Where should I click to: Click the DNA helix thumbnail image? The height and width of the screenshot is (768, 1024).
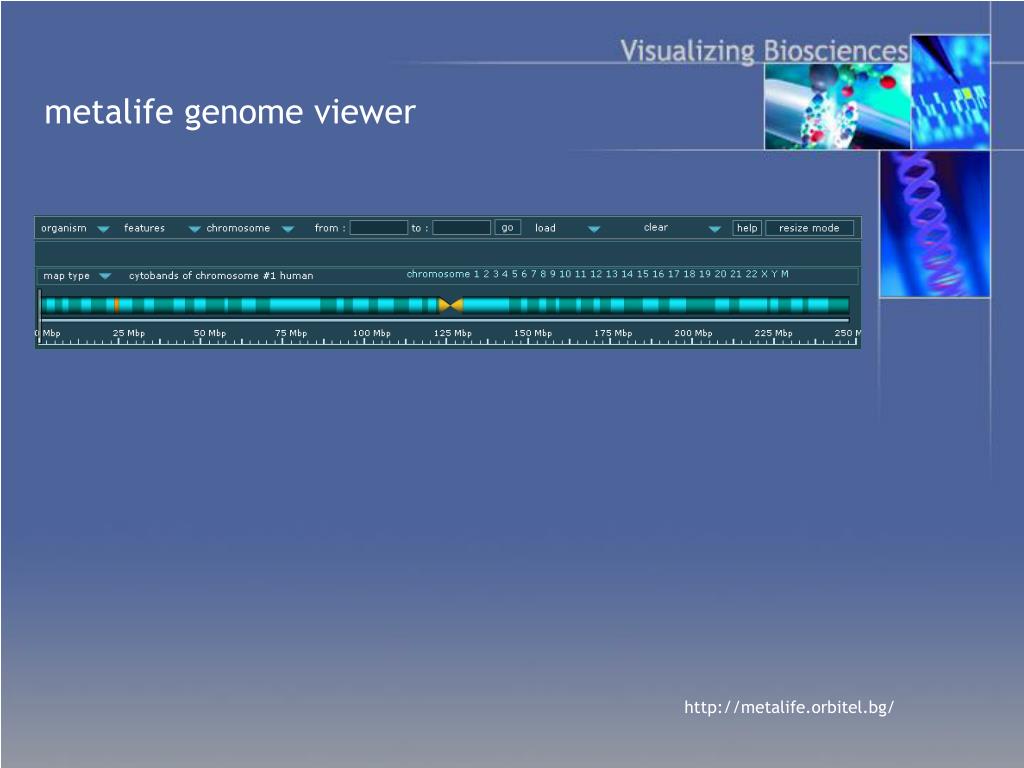point(935,224)
